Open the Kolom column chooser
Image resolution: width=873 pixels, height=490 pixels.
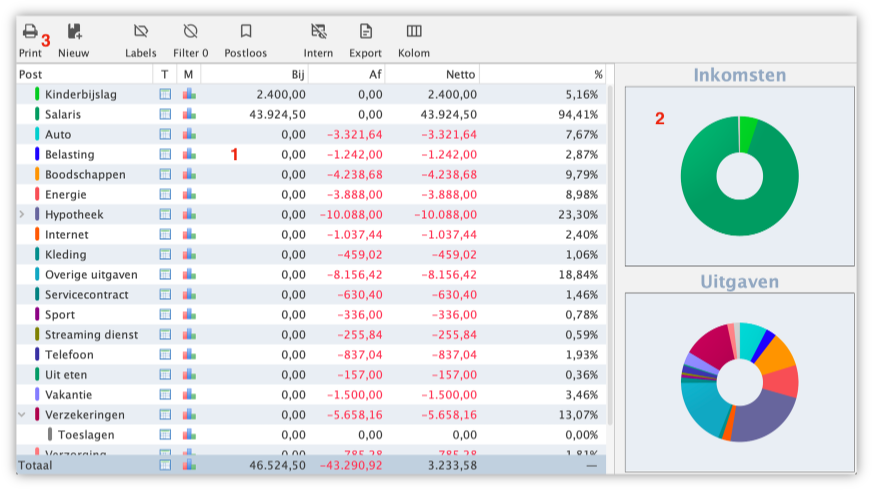pyautogui.click(x=414, y=32)
